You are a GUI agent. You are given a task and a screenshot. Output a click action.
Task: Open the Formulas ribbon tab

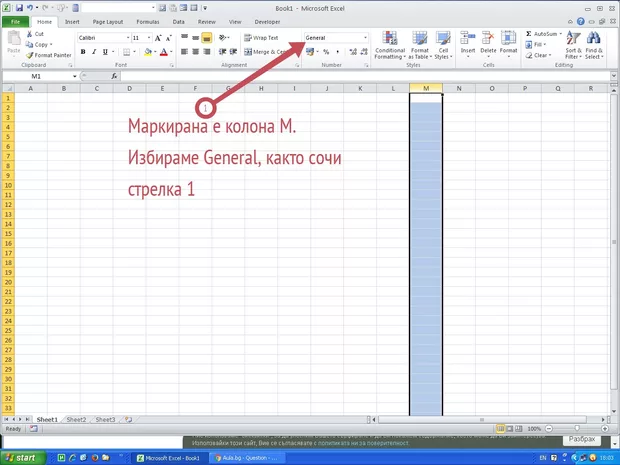coord(147,21)
